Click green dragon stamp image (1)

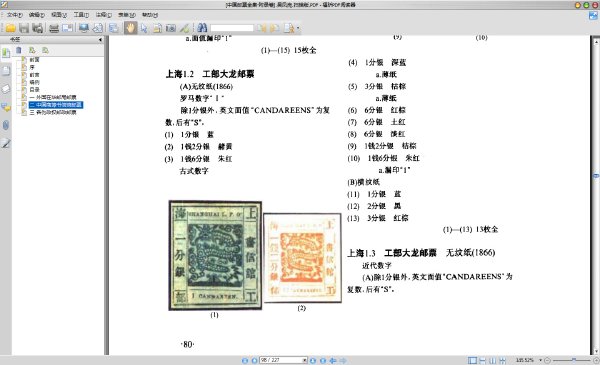coord(215,255)
